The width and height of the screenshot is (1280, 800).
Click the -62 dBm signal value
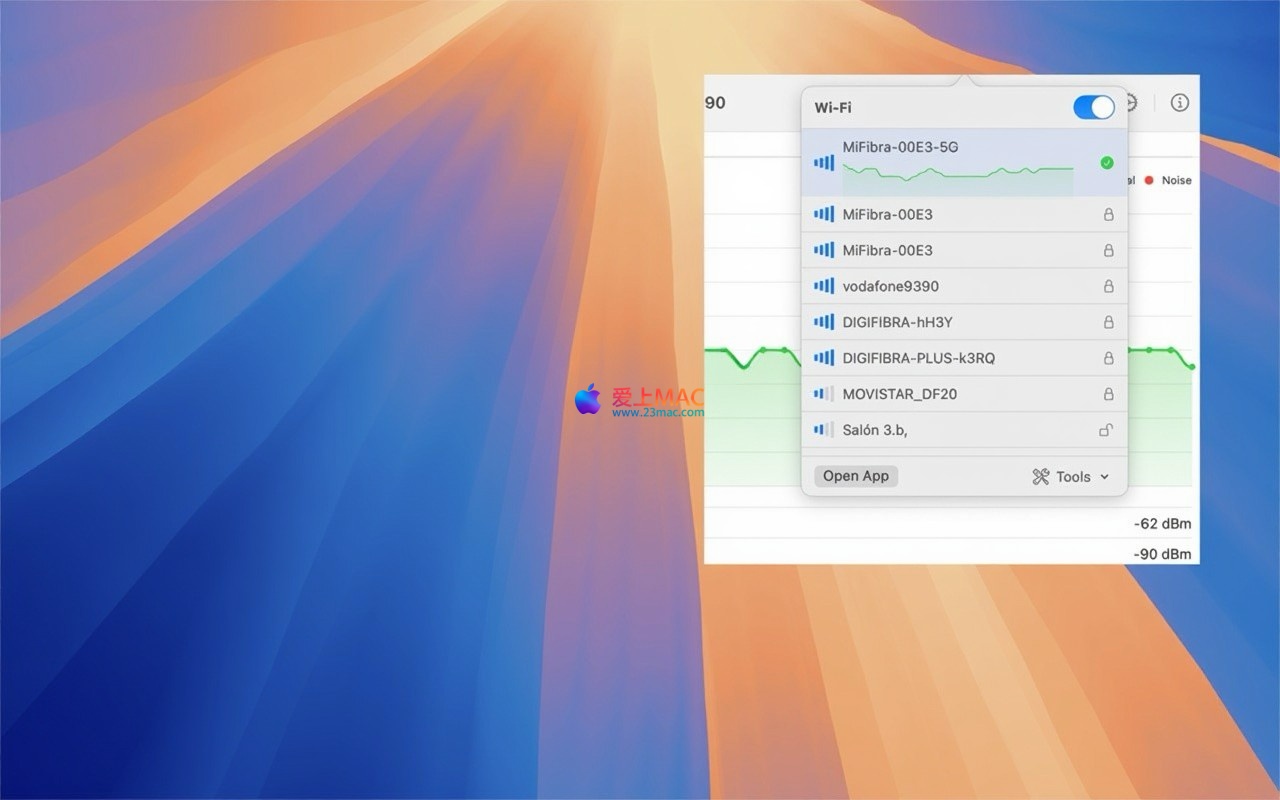pyautogui.click(x=1162, y=524)
